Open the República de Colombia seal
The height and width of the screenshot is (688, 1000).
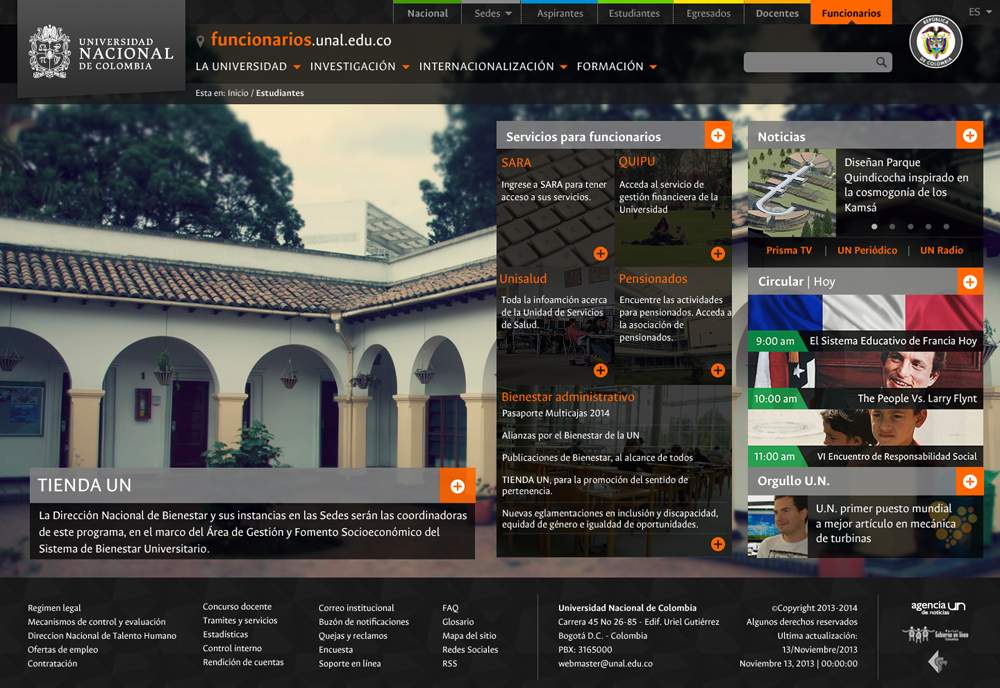(936, 44)
